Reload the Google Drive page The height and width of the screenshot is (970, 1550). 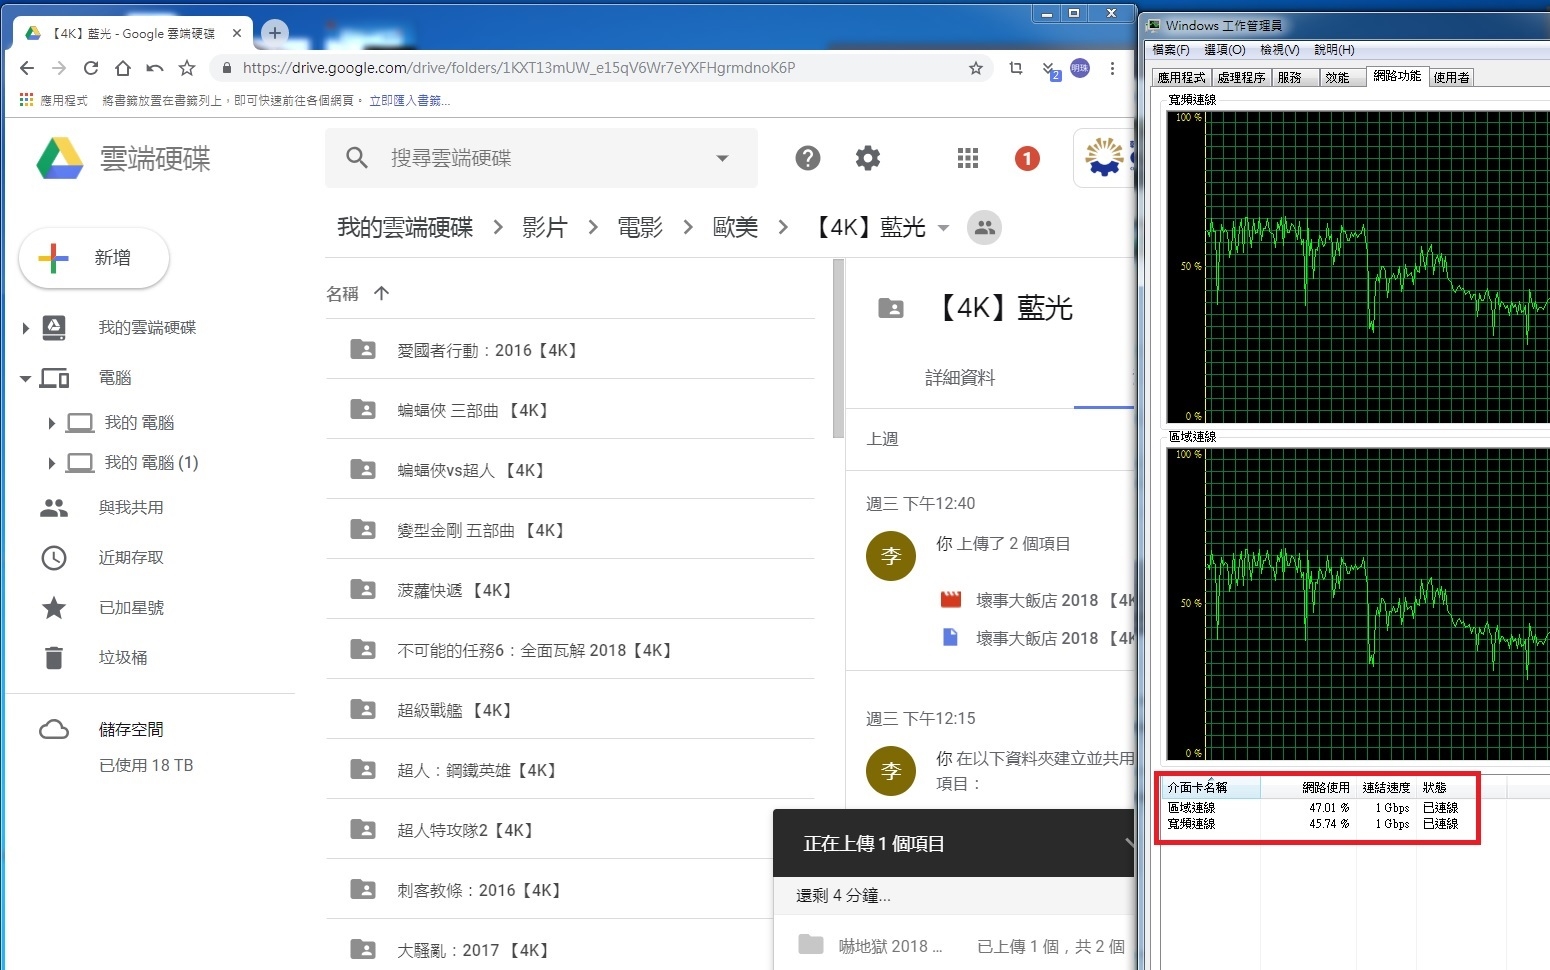91,68
